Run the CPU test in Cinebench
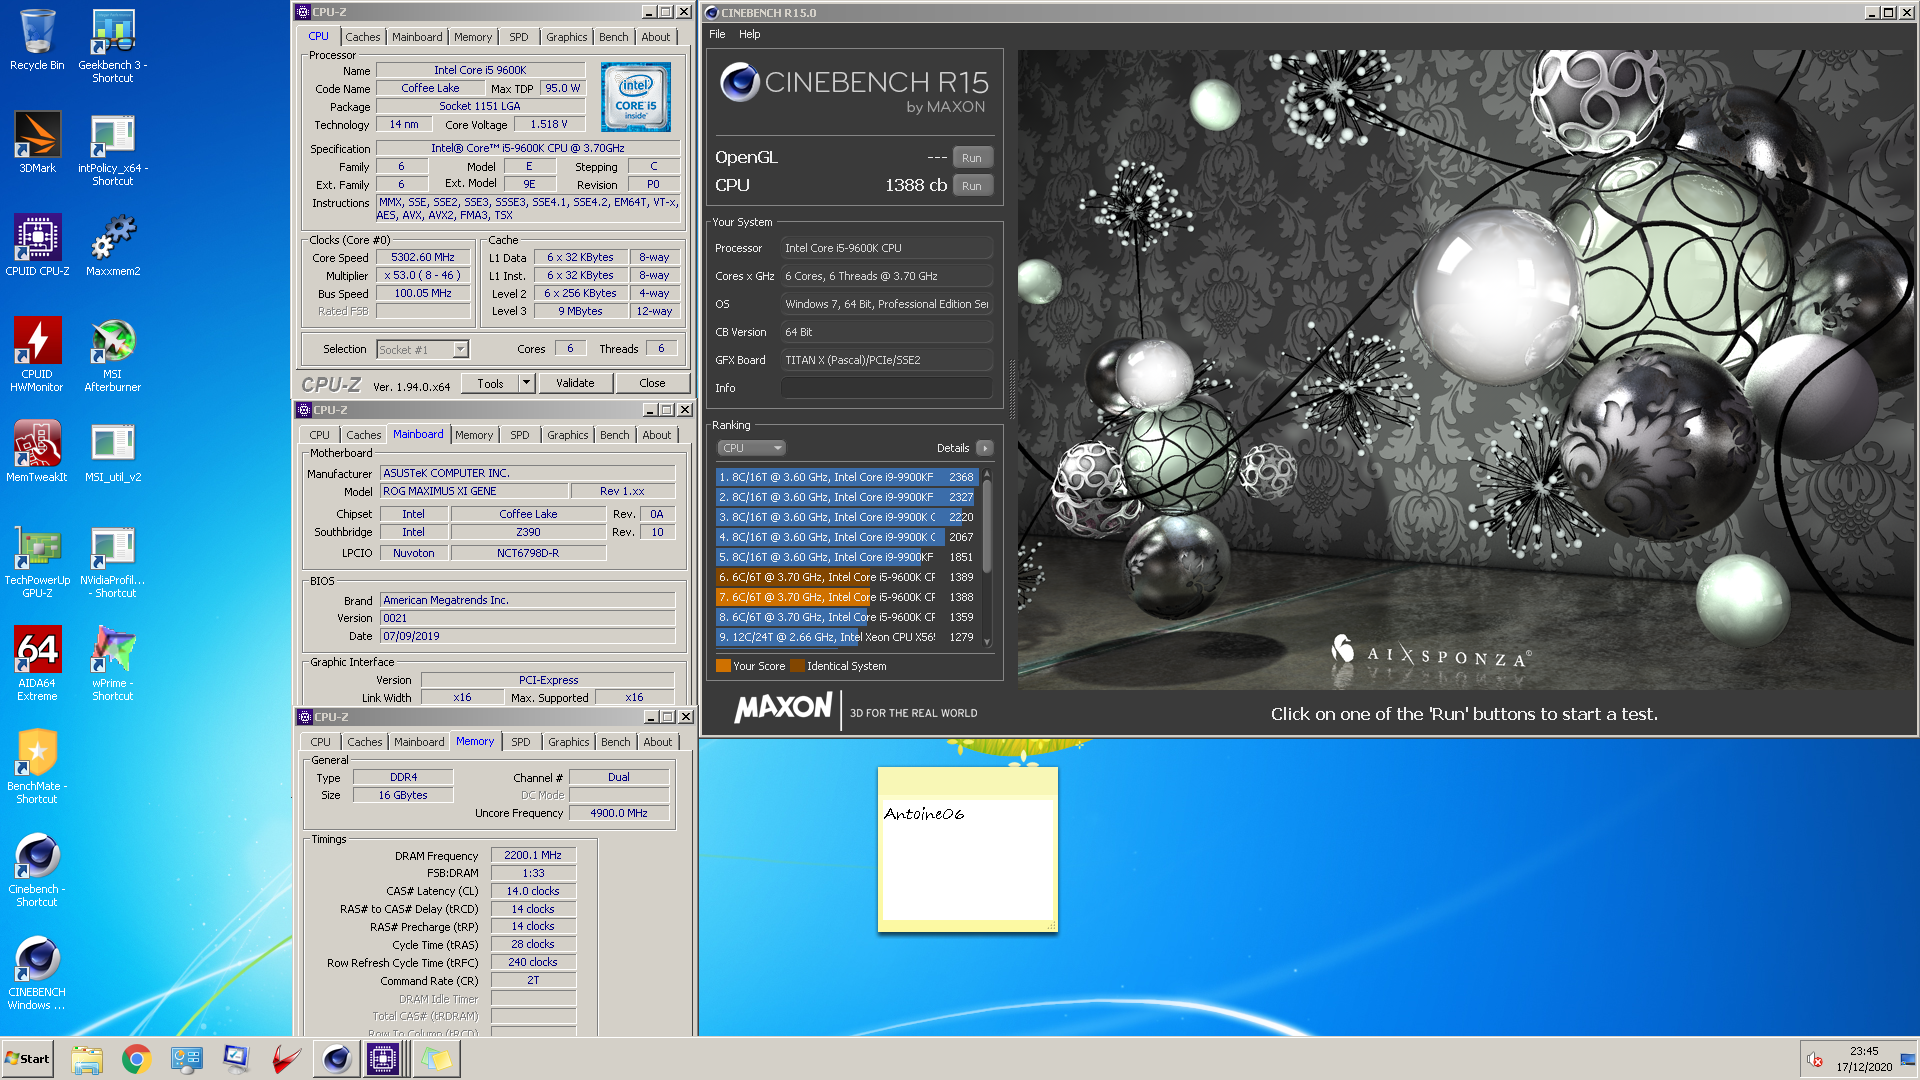The height and width of the screenshot is (1080, 1920). point(972,186)
